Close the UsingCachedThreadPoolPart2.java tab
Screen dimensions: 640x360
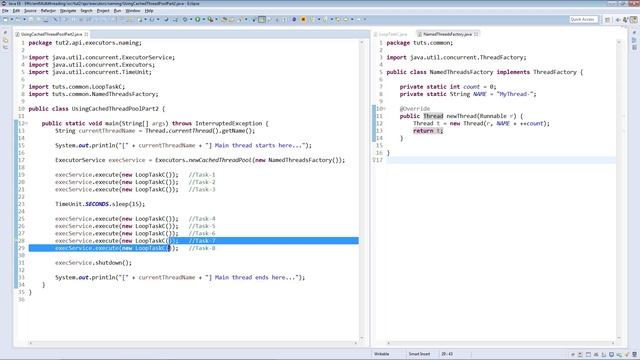[x=87, y=34]
